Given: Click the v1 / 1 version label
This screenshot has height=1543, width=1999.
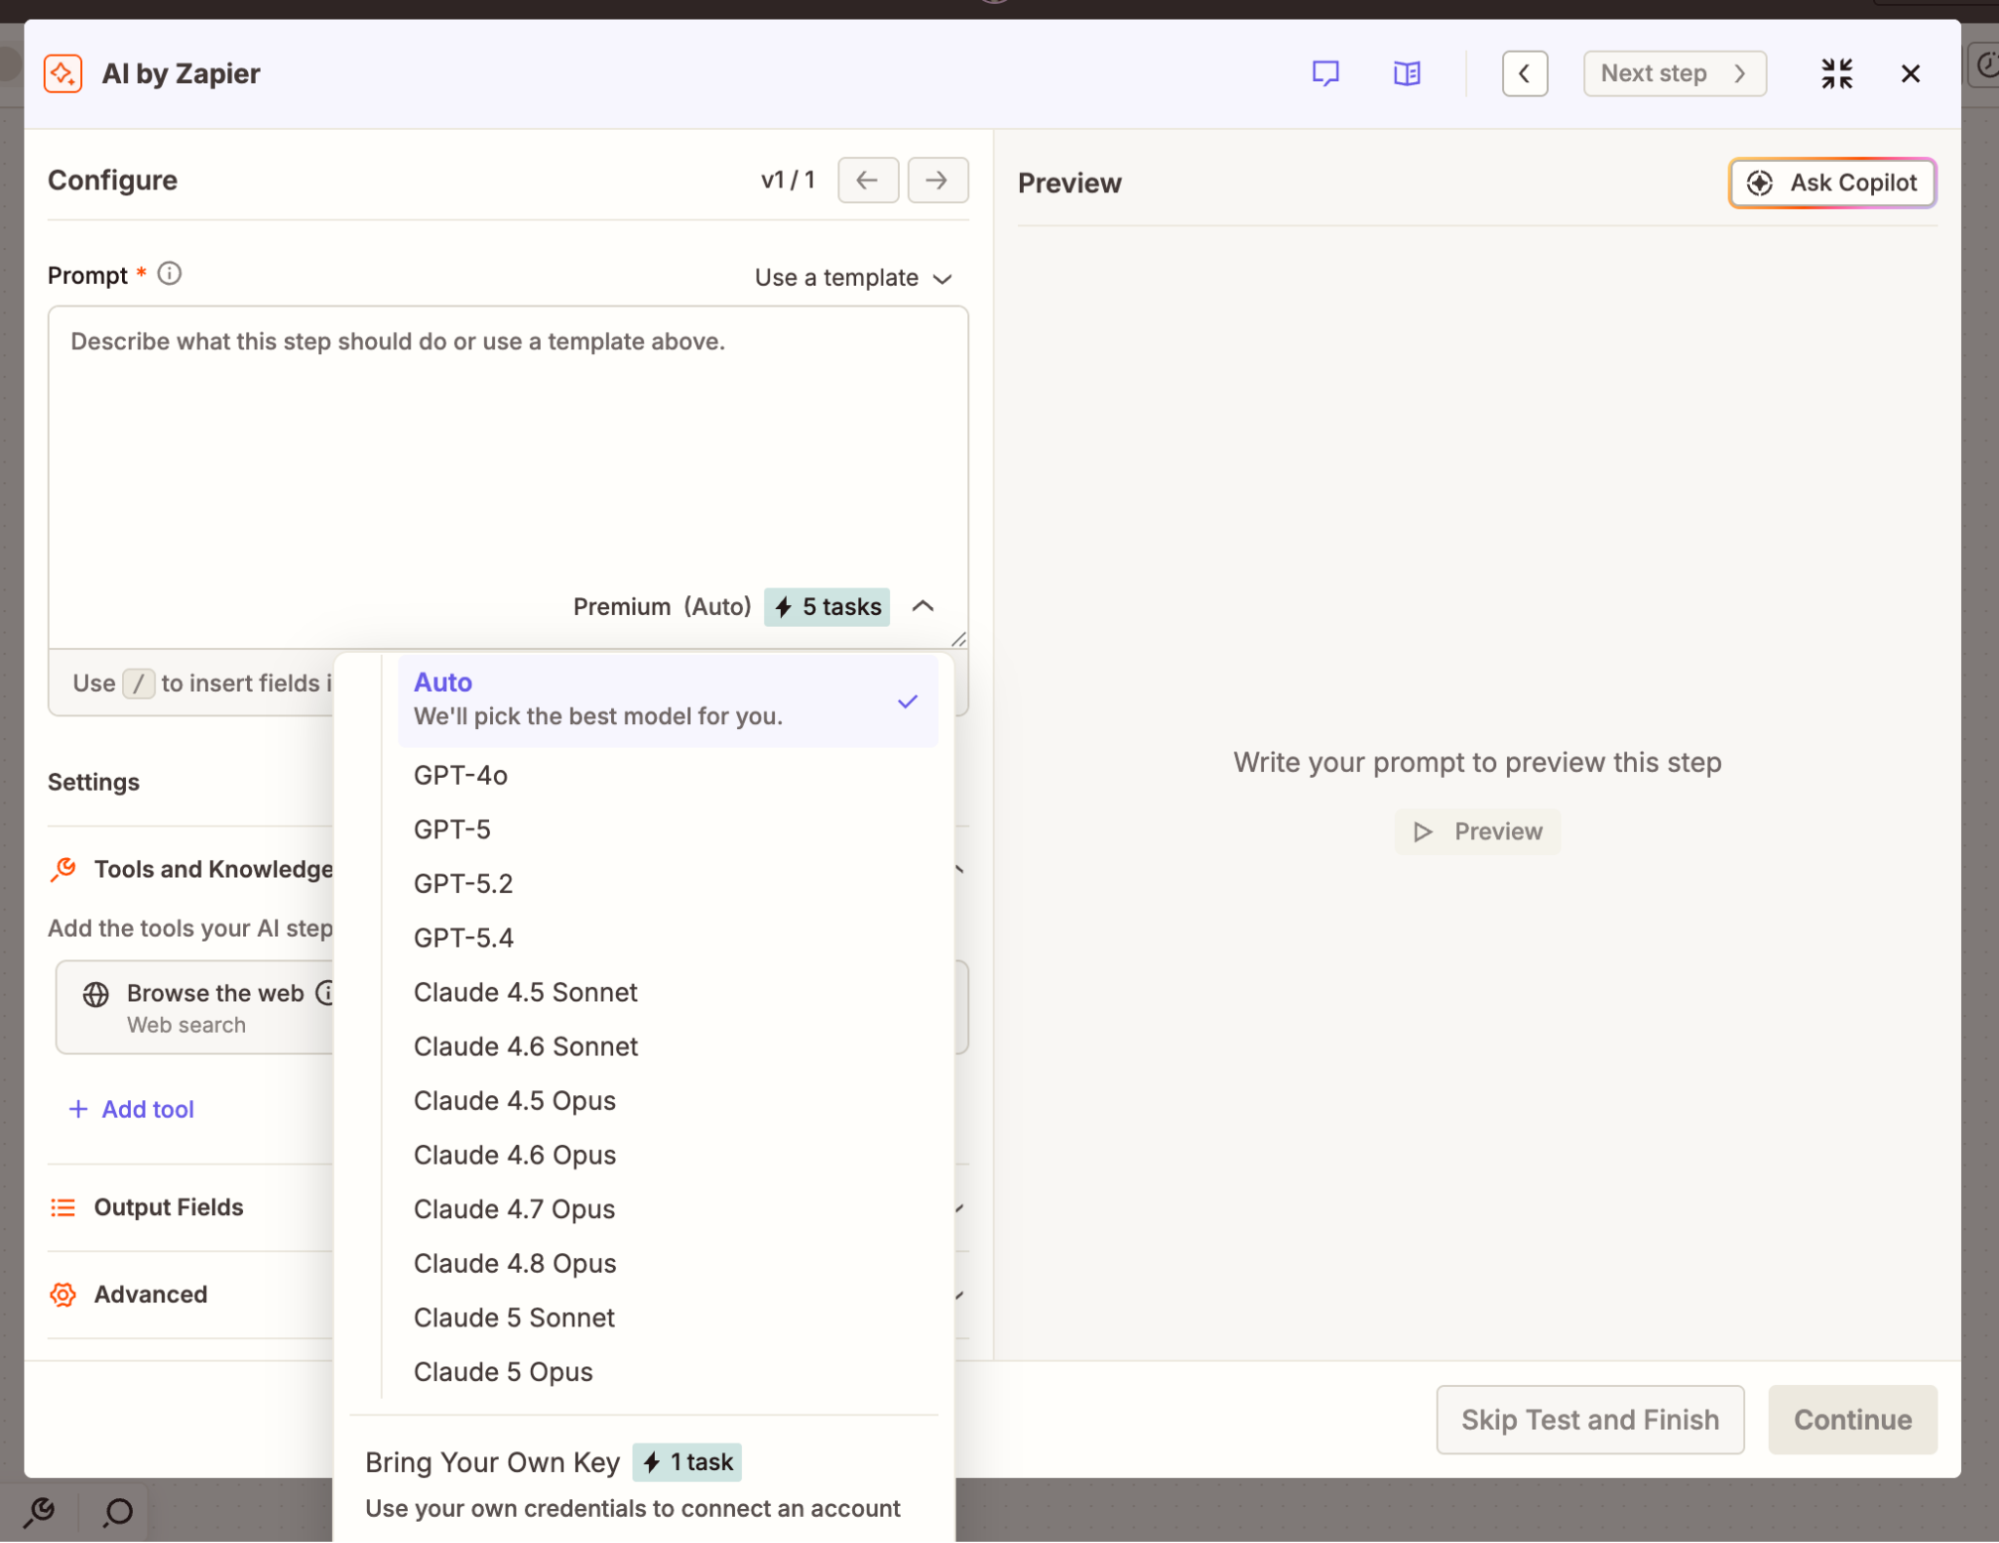Looking at the screenshot, I should pyautogui.click(x=788, y=180).
